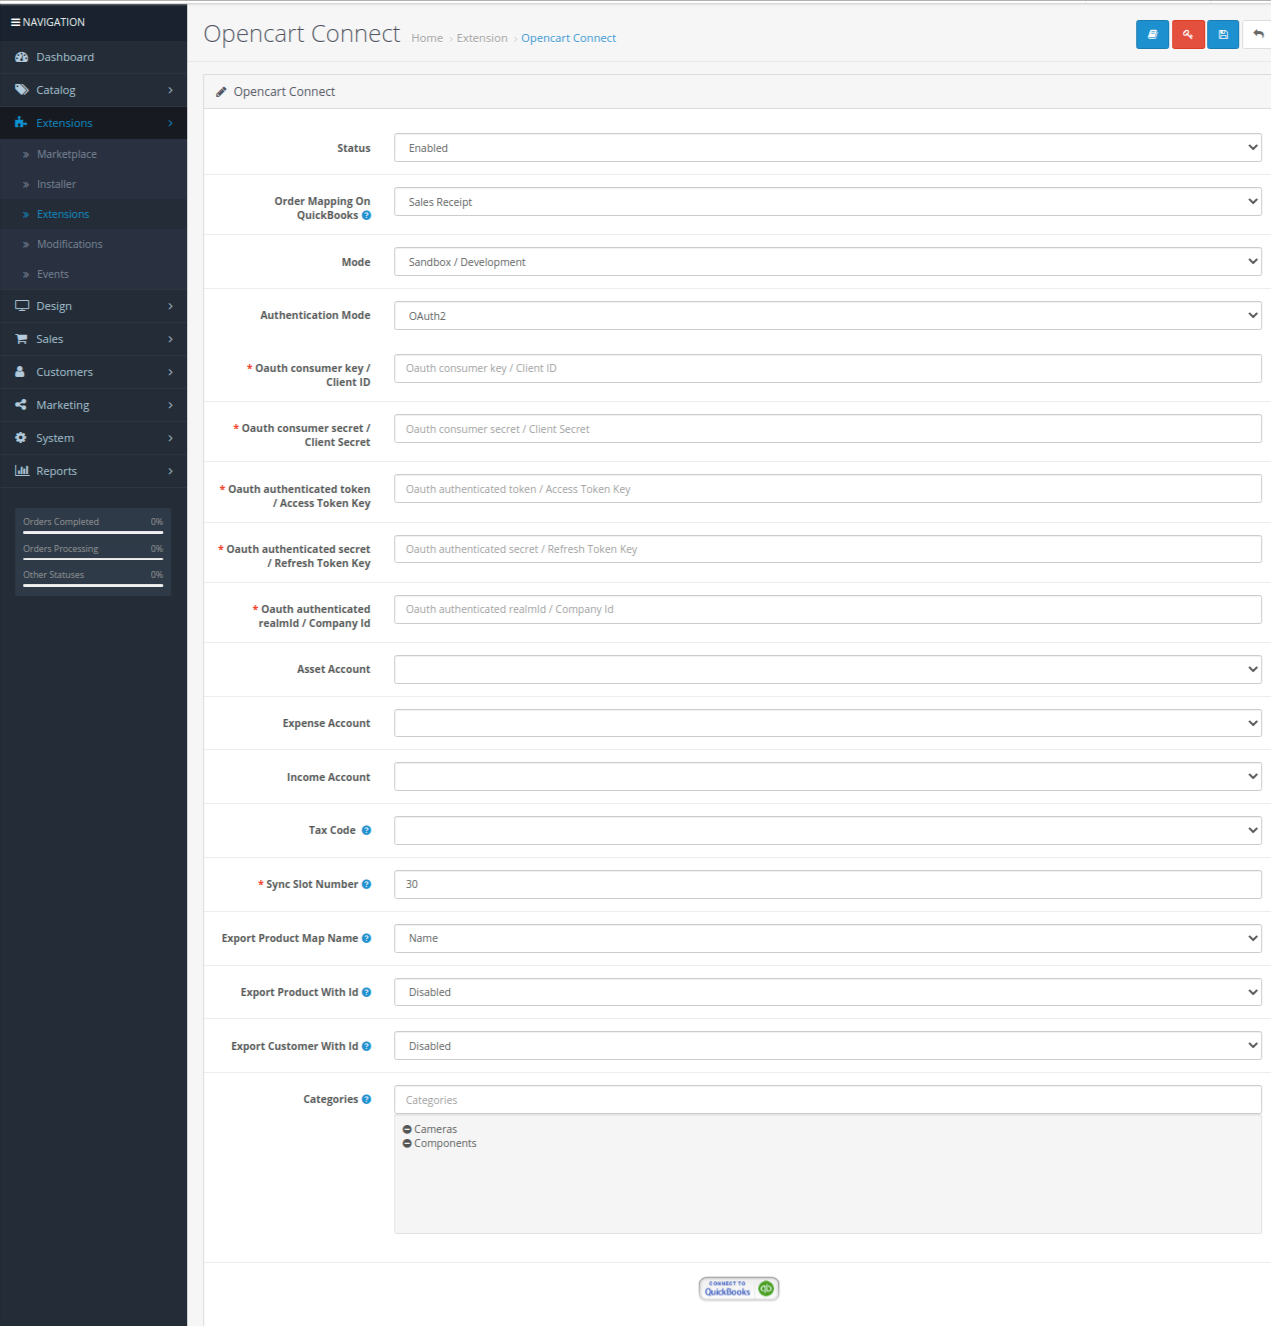
Task: Open the Income Account dropdown
Action: [827, 777]
